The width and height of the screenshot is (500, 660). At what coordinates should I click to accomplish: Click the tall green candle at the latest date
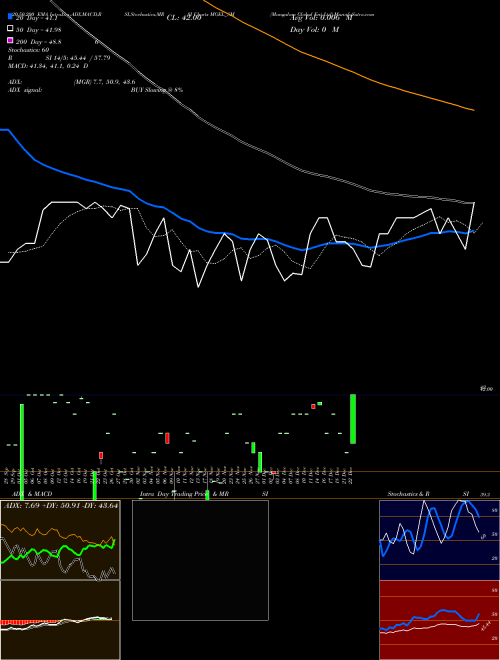(353, 419)
